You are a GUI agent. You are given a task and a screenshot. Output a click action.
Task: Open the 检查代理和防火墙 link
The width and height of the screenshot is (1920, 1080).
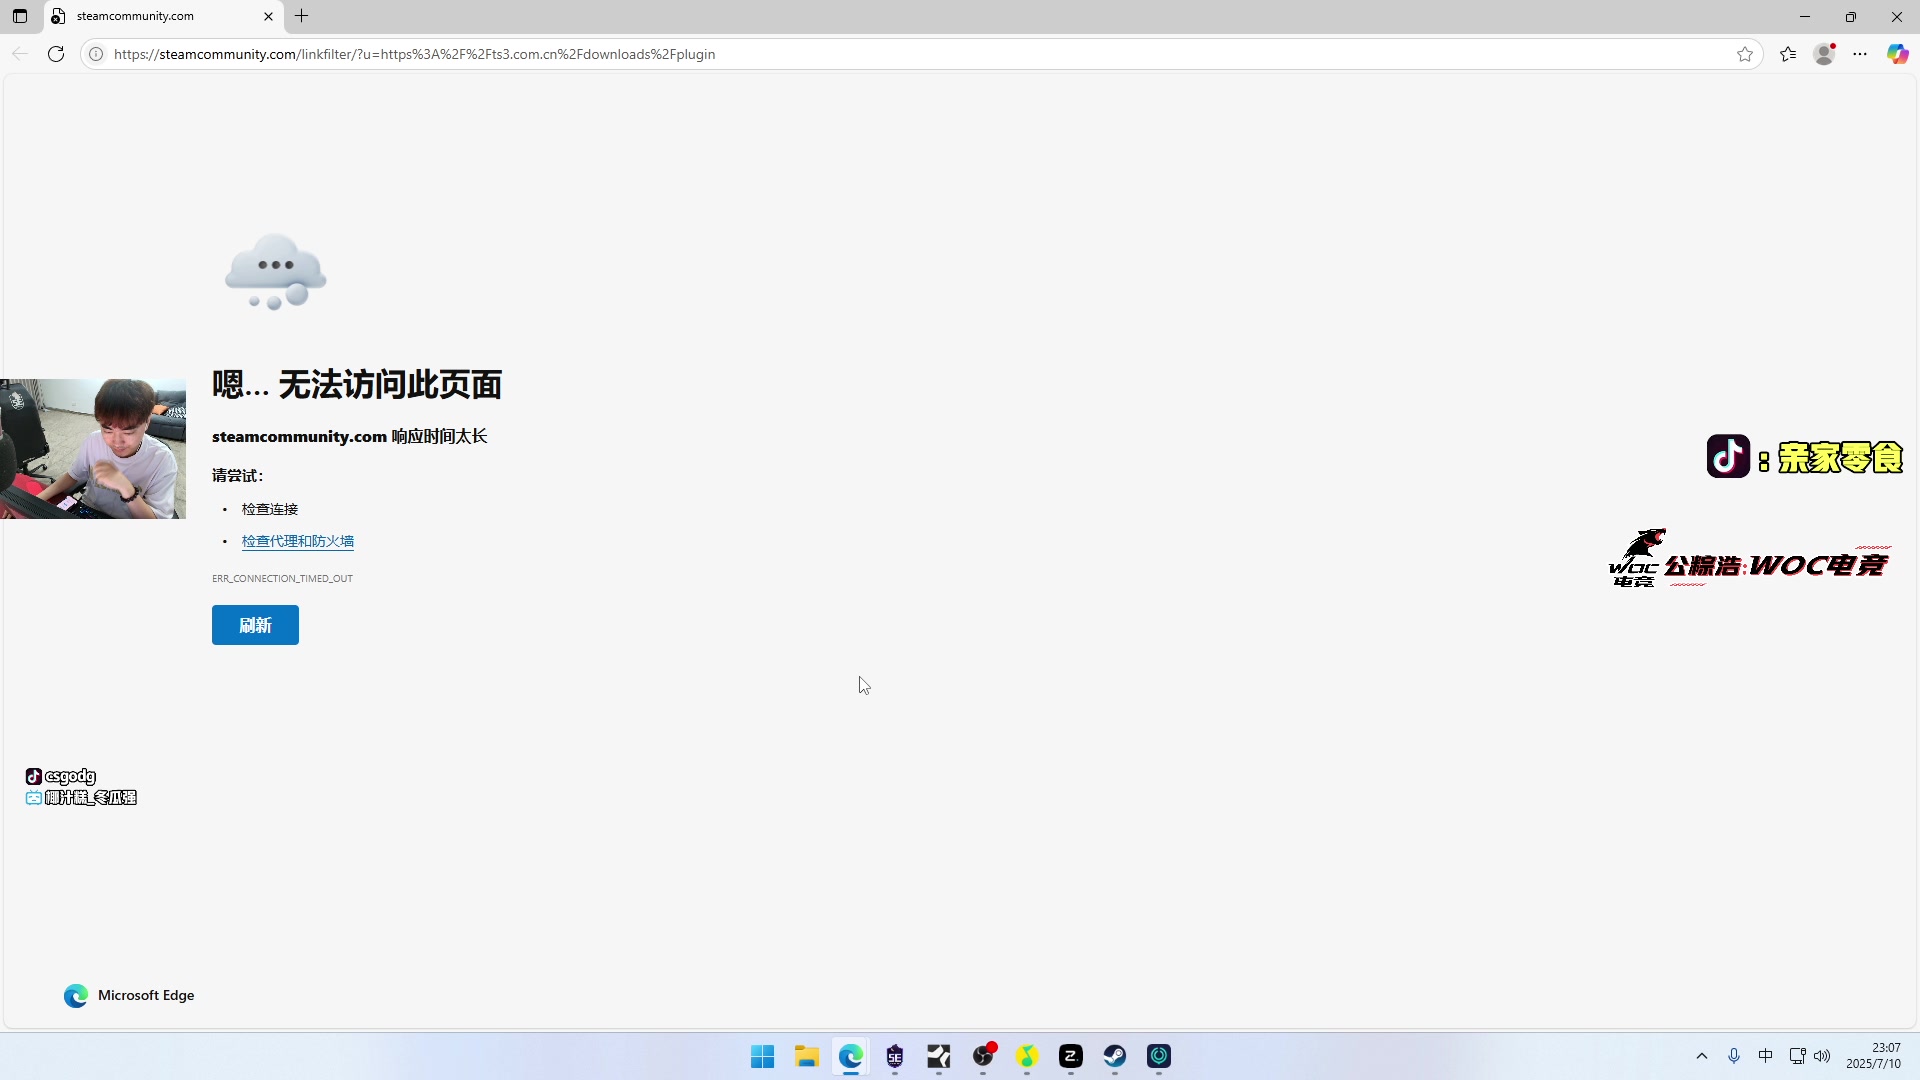click(x=298, y=541)
